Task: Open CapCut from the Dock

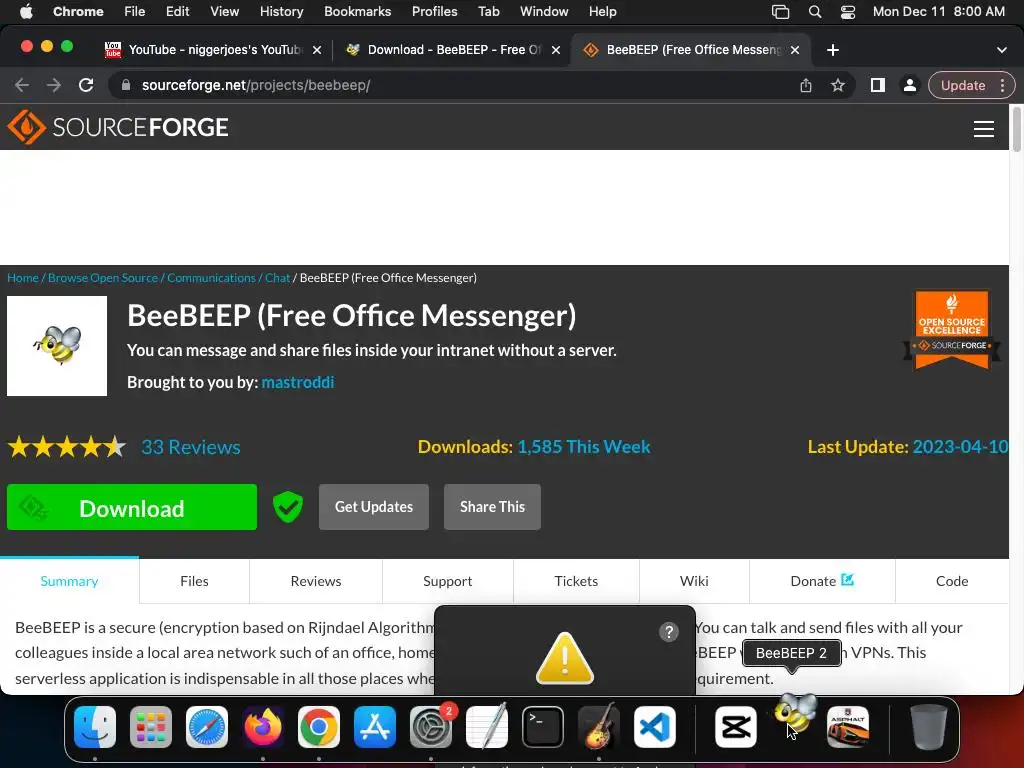Action: pos(736,726)
